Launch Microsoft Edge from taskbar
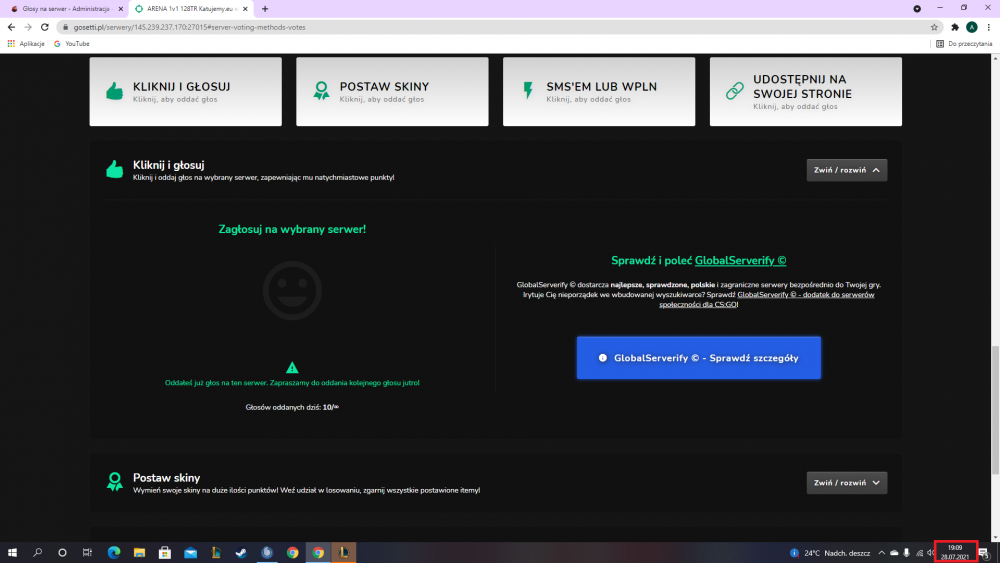This screenshot has height=563, width=1000. tap(114, 553)
